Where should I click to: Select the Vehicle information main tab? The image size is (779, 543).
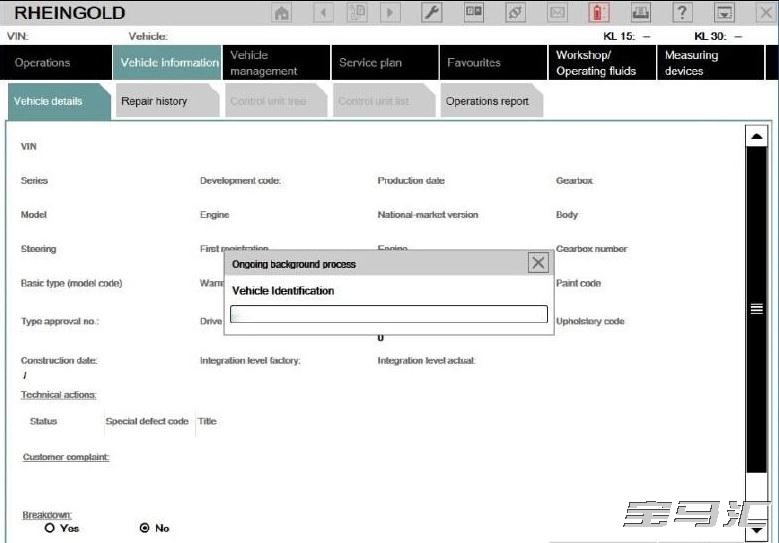click(x=167, y=63)
